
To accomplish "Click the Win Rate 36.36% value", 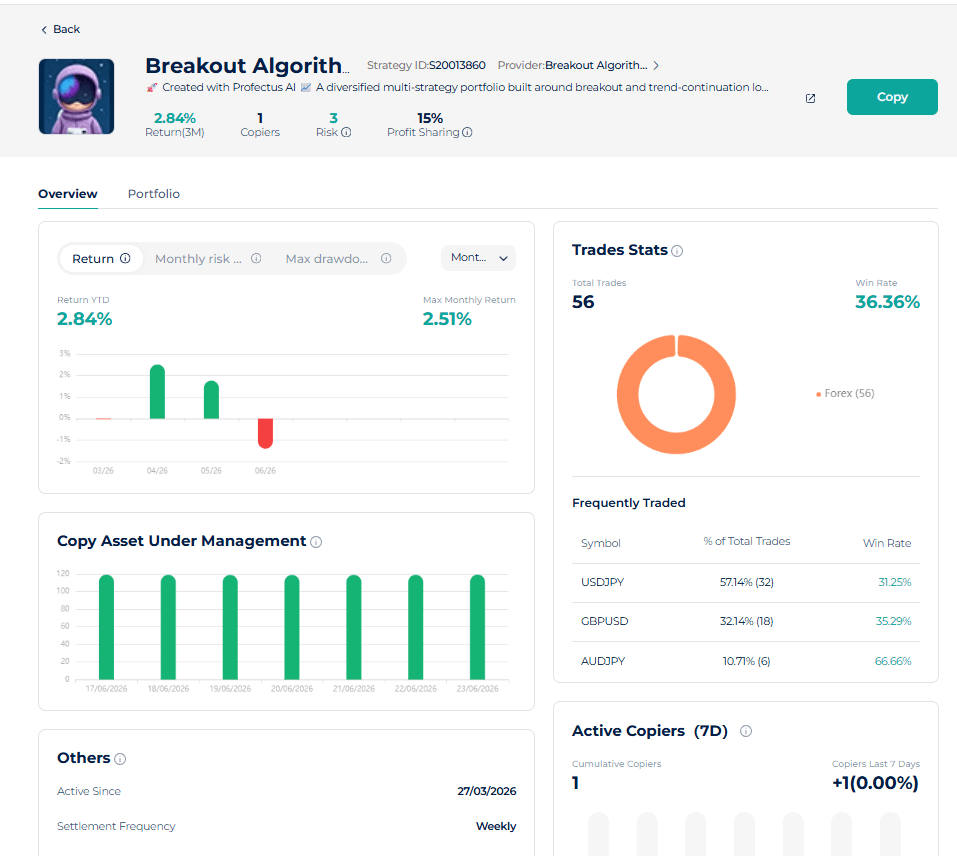I will [x=887, y=302].
